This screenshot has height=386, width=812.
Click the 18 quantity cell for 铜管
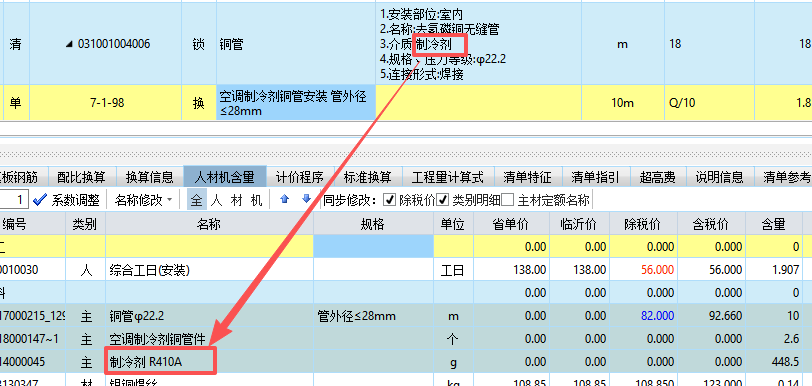tap(709, 45)
